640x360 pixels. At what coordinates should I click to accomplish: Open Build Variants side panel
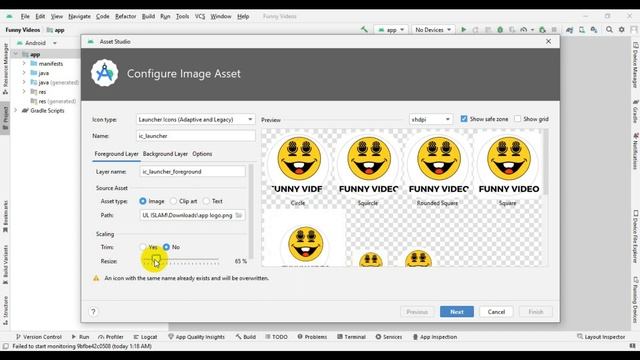(5, 264)
